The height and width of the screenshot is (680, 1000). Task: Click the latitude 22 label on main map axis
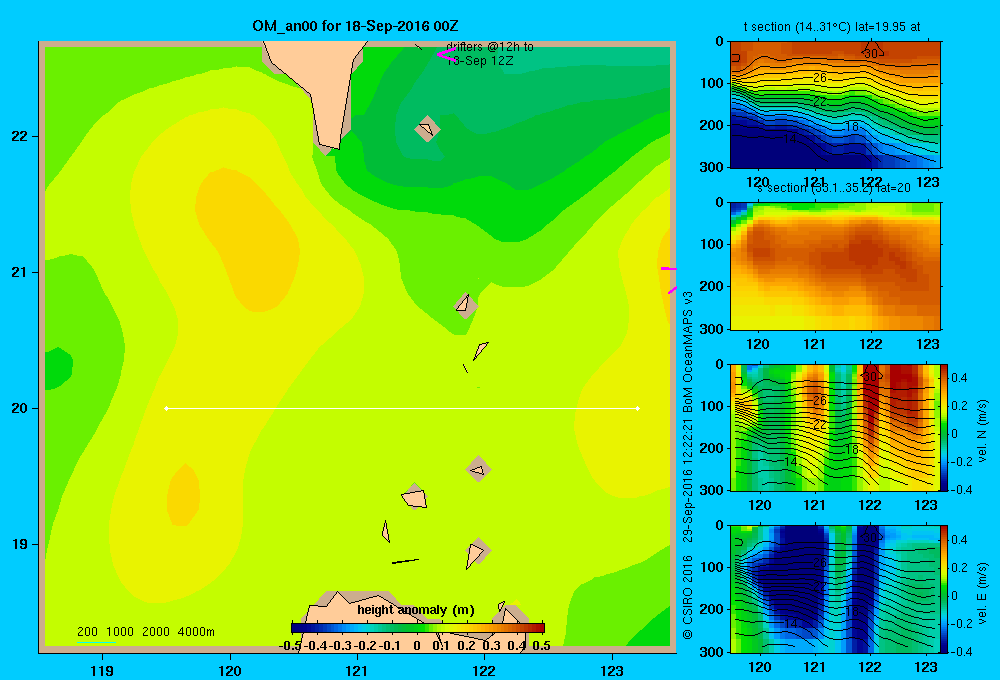click(x=19, y=137)
